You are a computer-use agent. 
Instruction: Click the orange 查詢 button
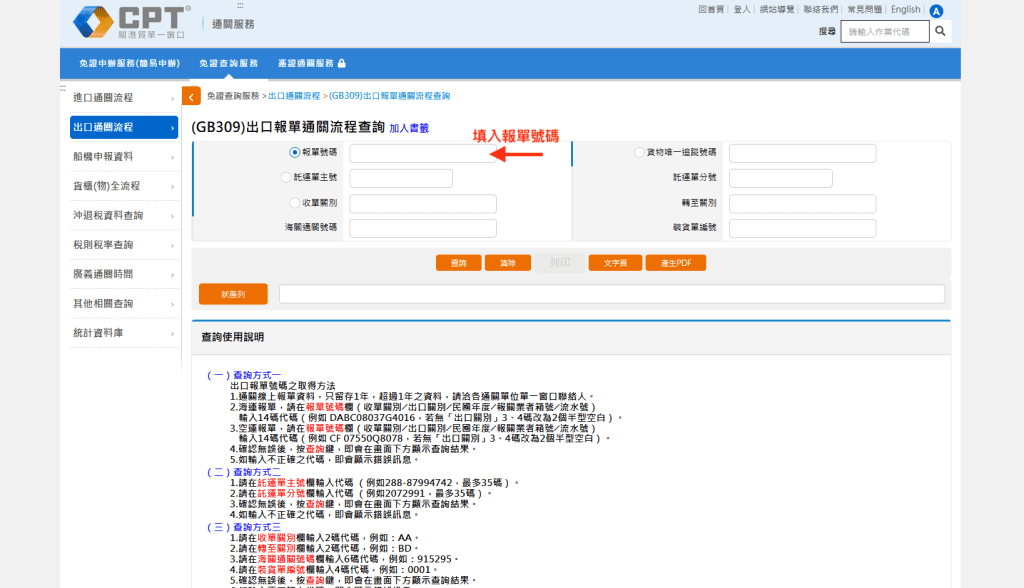pyautogui.click(x=458, y=263)
